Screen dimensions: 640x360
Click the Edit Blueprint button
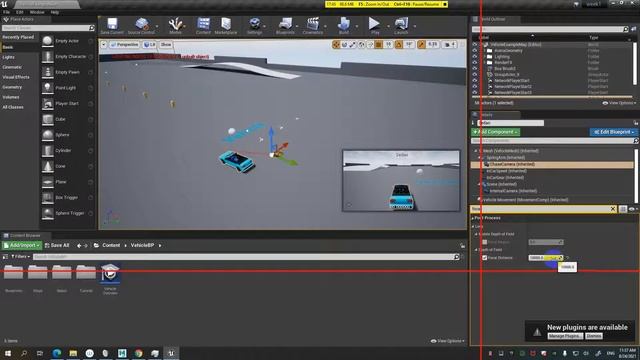tap(613, 132)
